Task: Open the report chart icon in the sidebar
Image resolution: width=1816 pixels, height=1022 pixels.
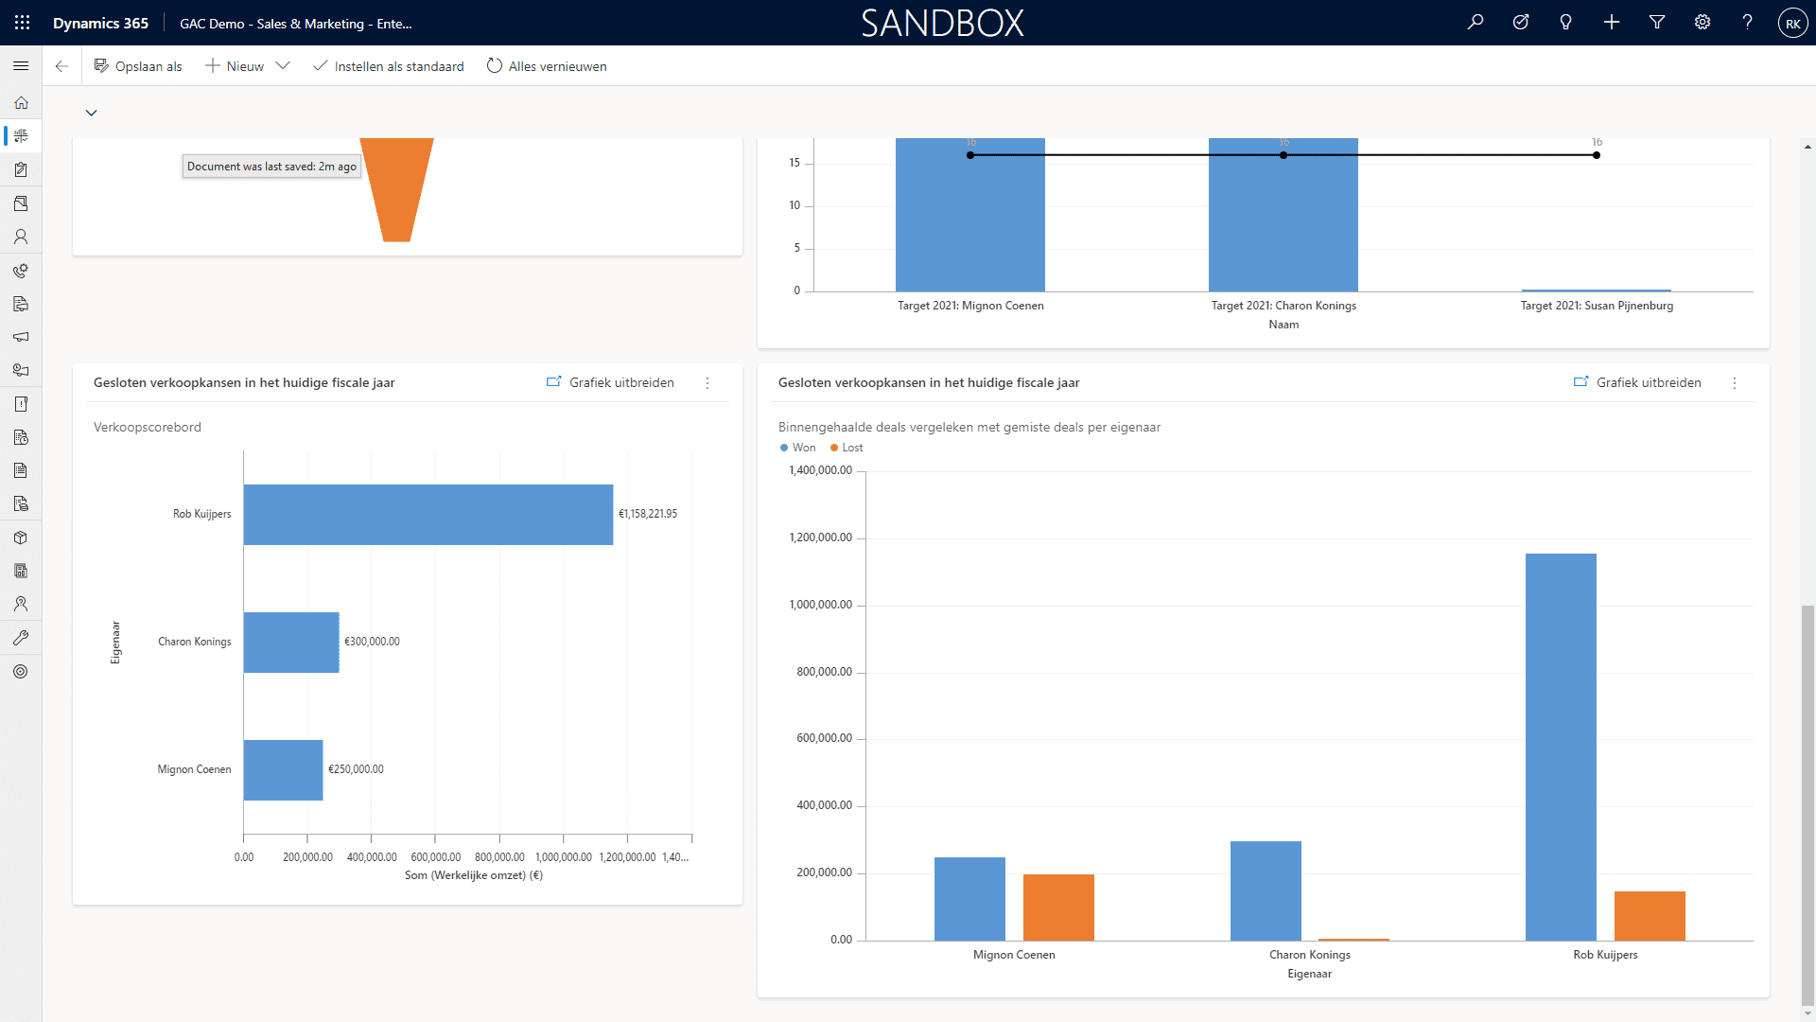Action: [x=21, y=571]
